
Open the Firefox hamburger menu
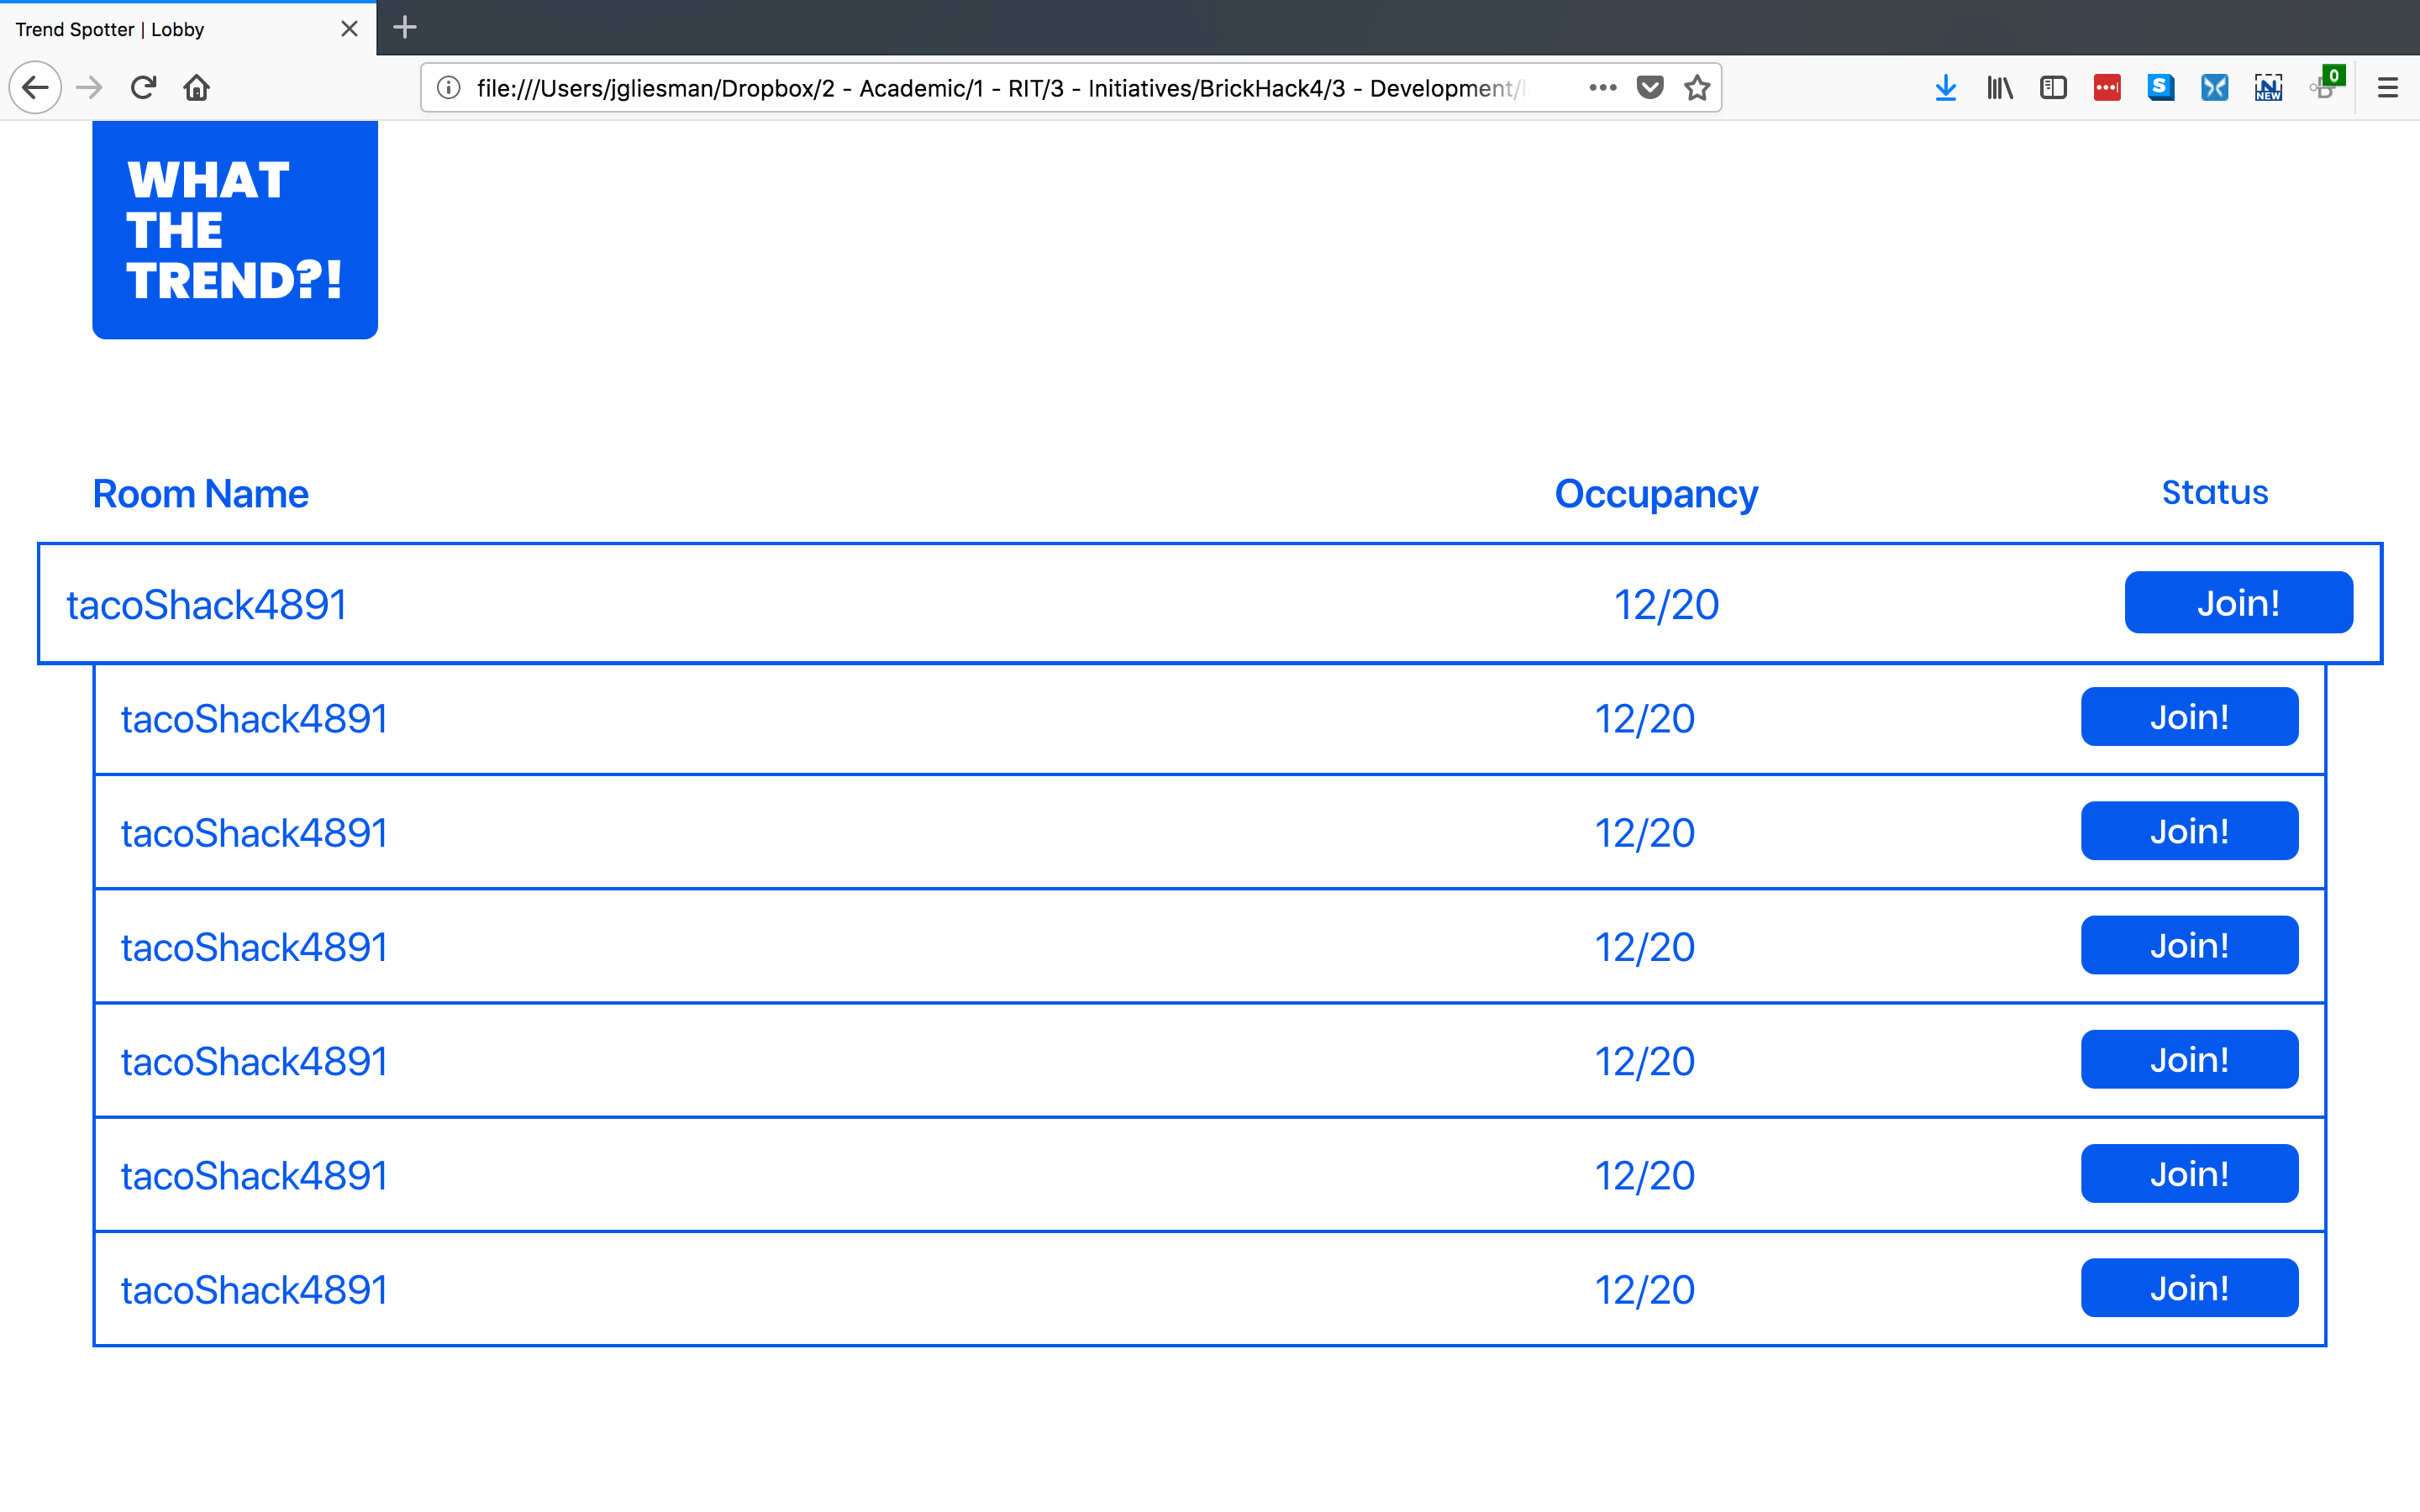(2388, 88)
